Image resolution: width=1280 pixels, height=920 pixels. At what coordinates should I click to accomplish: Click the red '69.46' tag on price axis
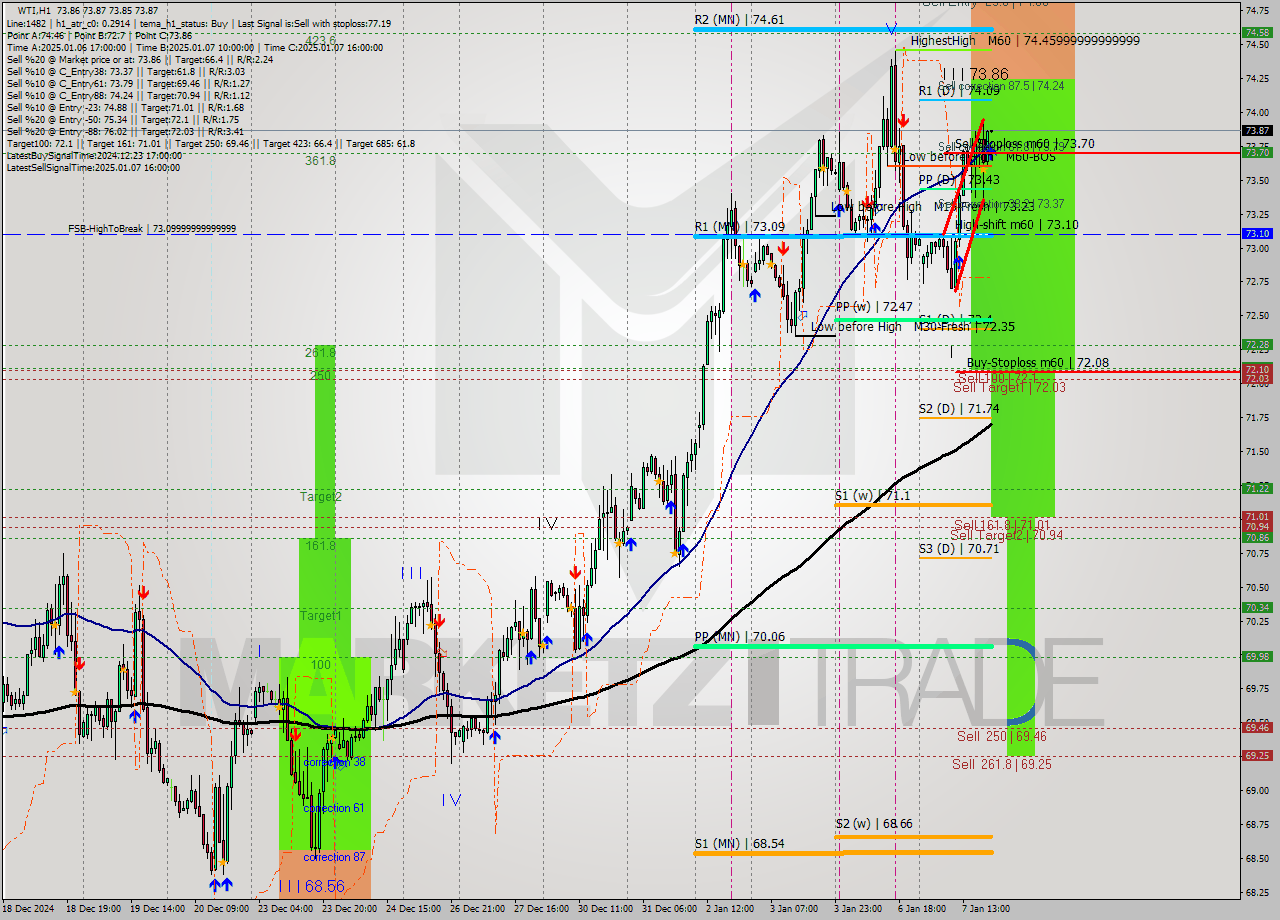point(1257,727)
